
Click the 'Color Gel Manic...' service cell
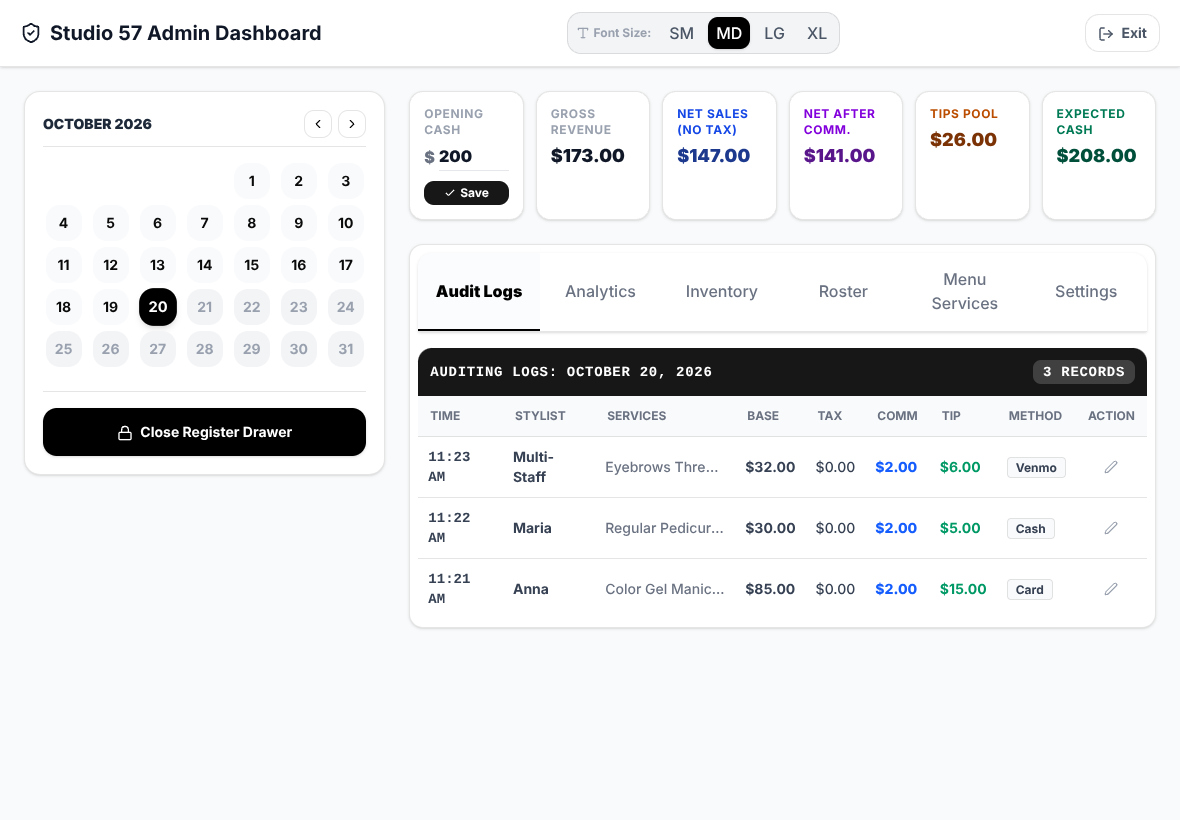tap(665, 589)
